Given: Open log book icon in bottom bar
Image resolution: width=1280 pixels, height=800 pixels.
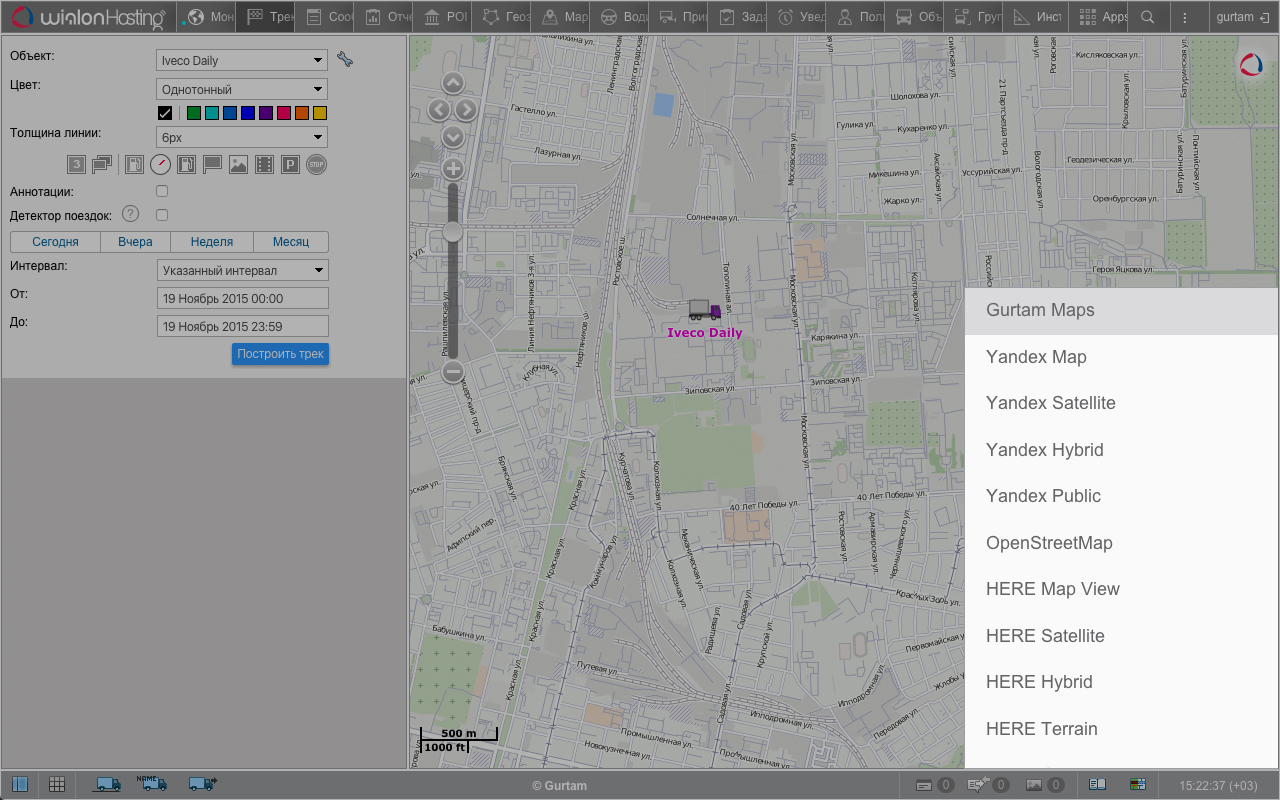Looking at the screenshot, I should [x=1097, y=785].
